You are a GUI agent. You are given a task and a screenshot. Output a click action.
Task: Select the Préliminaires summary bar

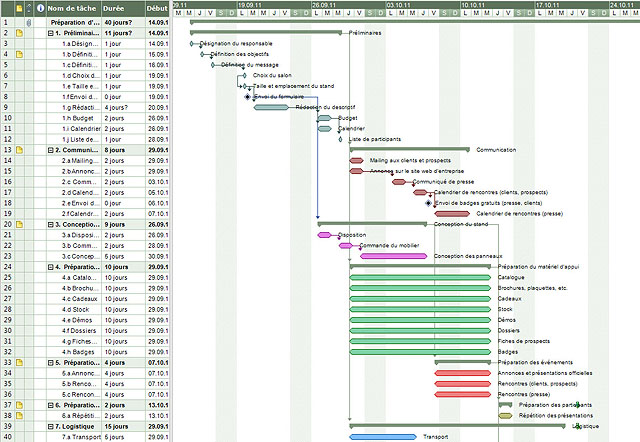[266, 32]
